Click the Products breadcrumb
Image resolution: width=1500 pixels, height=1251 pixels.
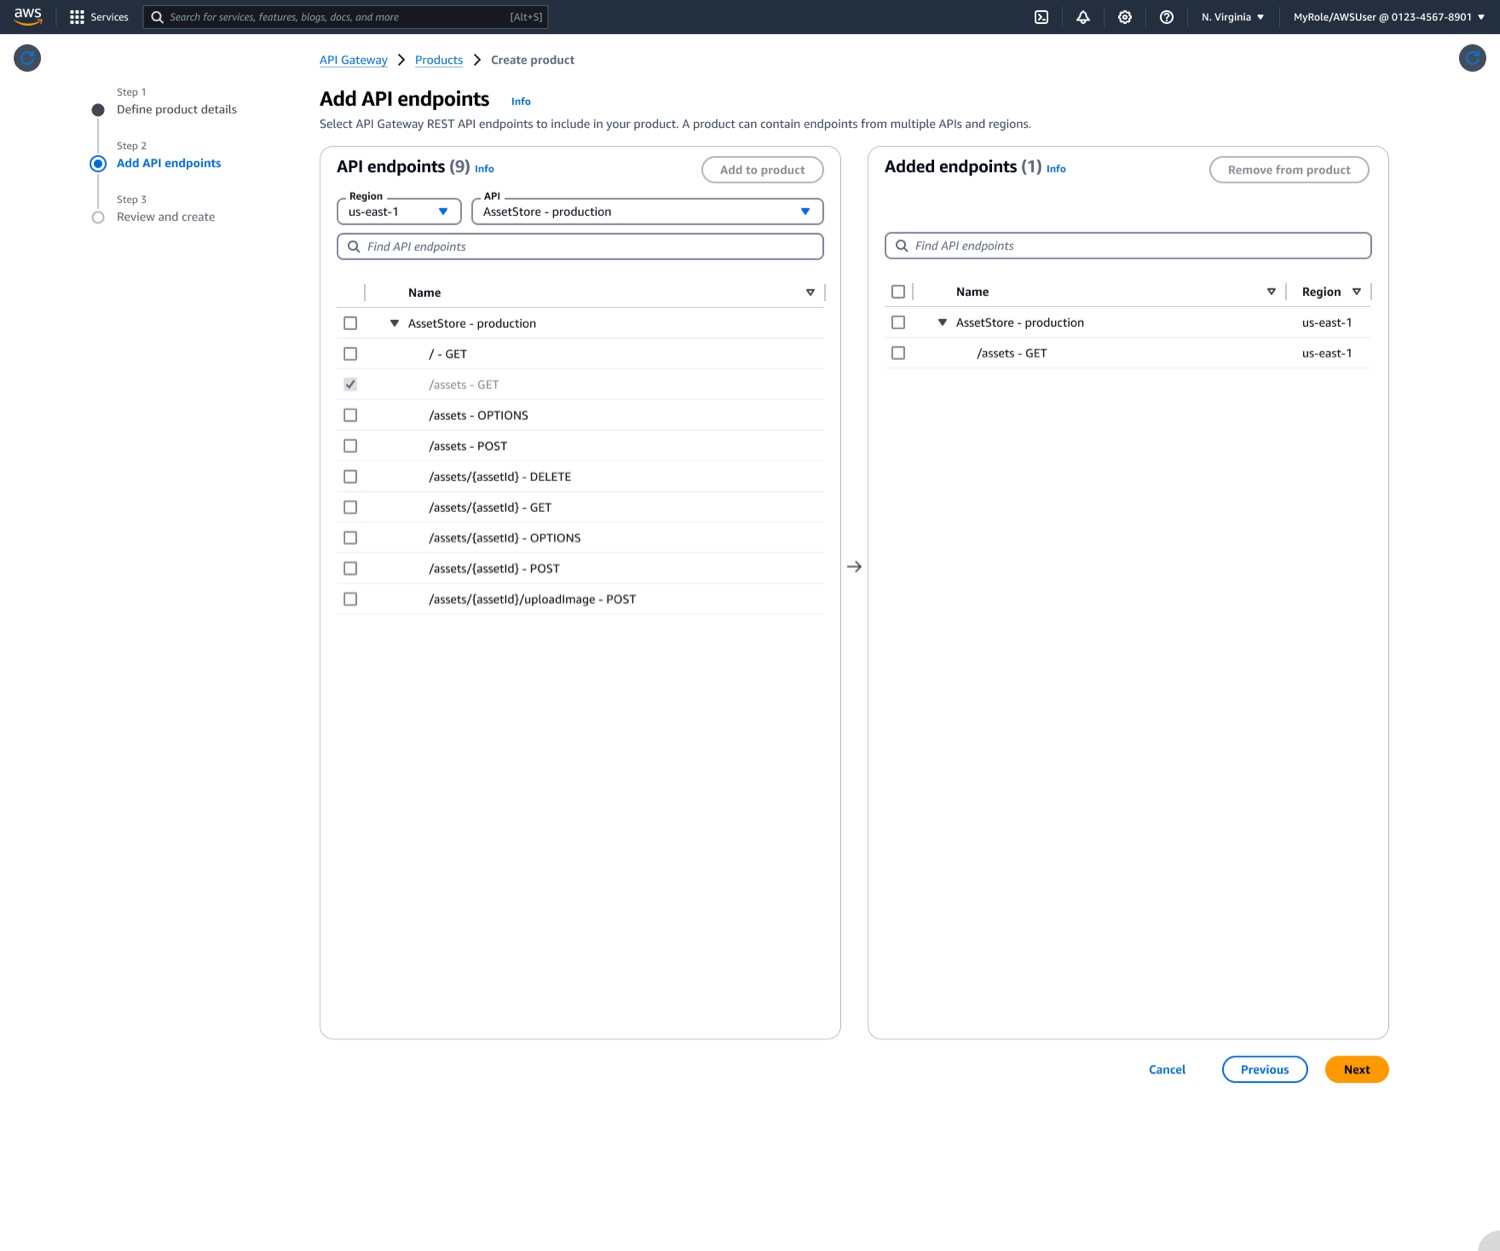pos(439,60)
